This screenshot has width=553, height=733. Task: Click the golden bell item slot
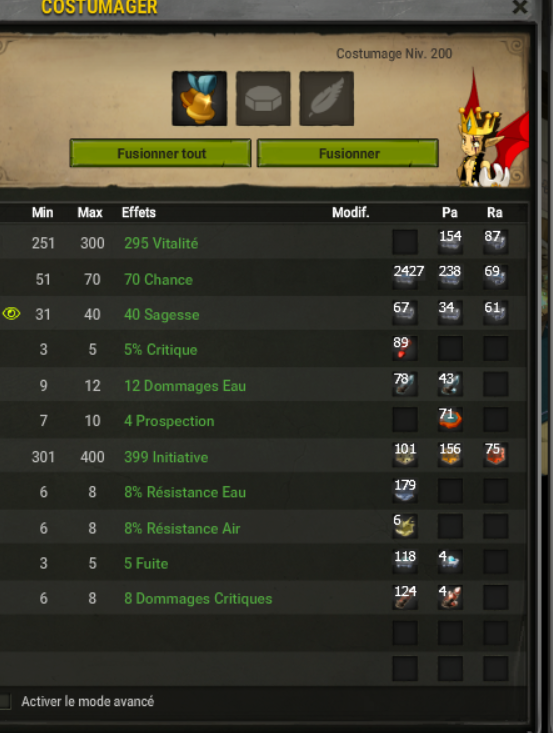click(x=200, y=99)
